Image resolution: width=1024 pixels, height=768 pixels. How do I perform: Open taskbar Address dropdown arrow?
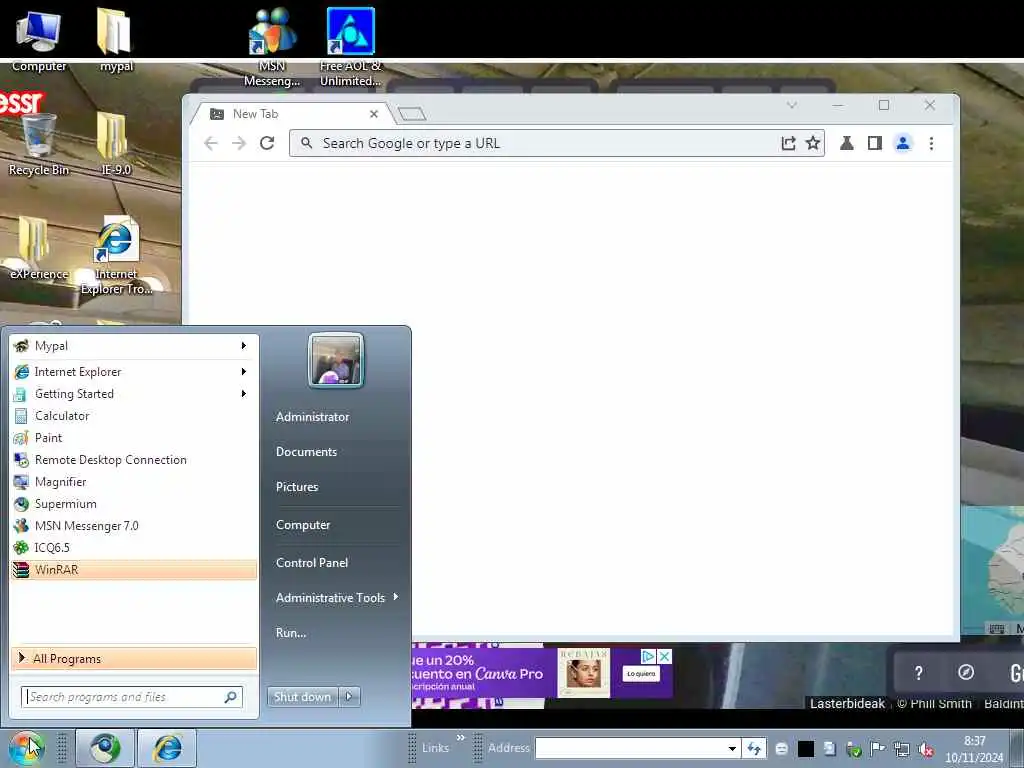tap(733, 748)
